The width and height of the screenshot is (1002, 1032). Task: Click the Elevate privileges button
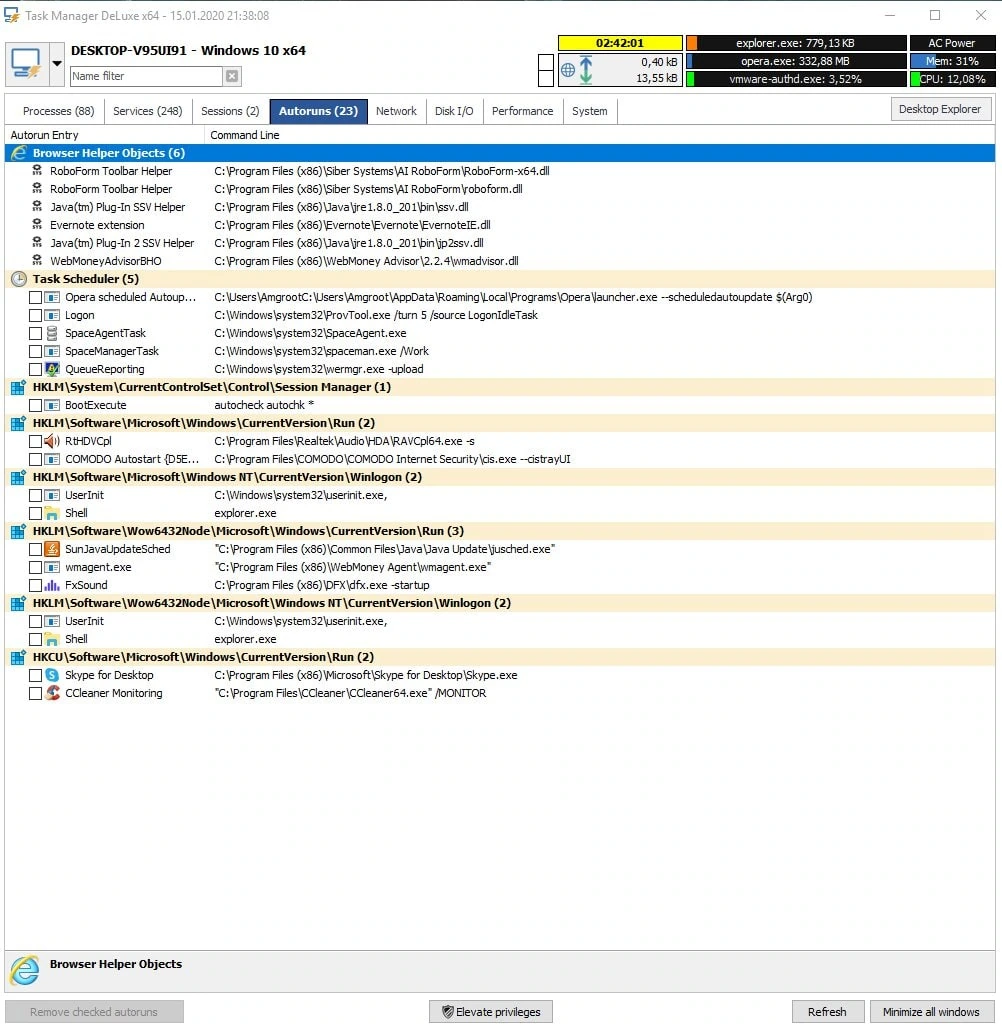[x=490, y=1012]
